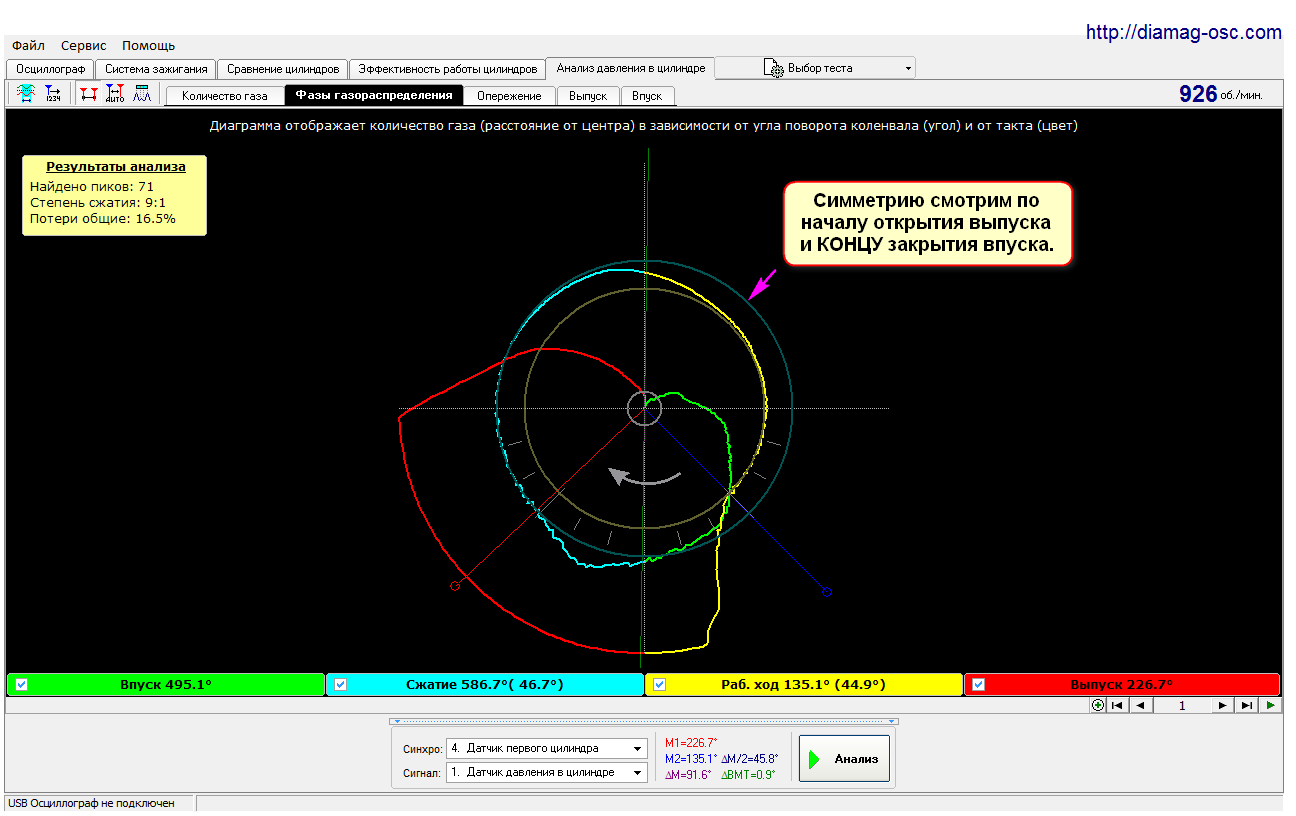This screenshot has width=1296, height=816.
Task: Jump to the last frame
Action: point(1246,705)
